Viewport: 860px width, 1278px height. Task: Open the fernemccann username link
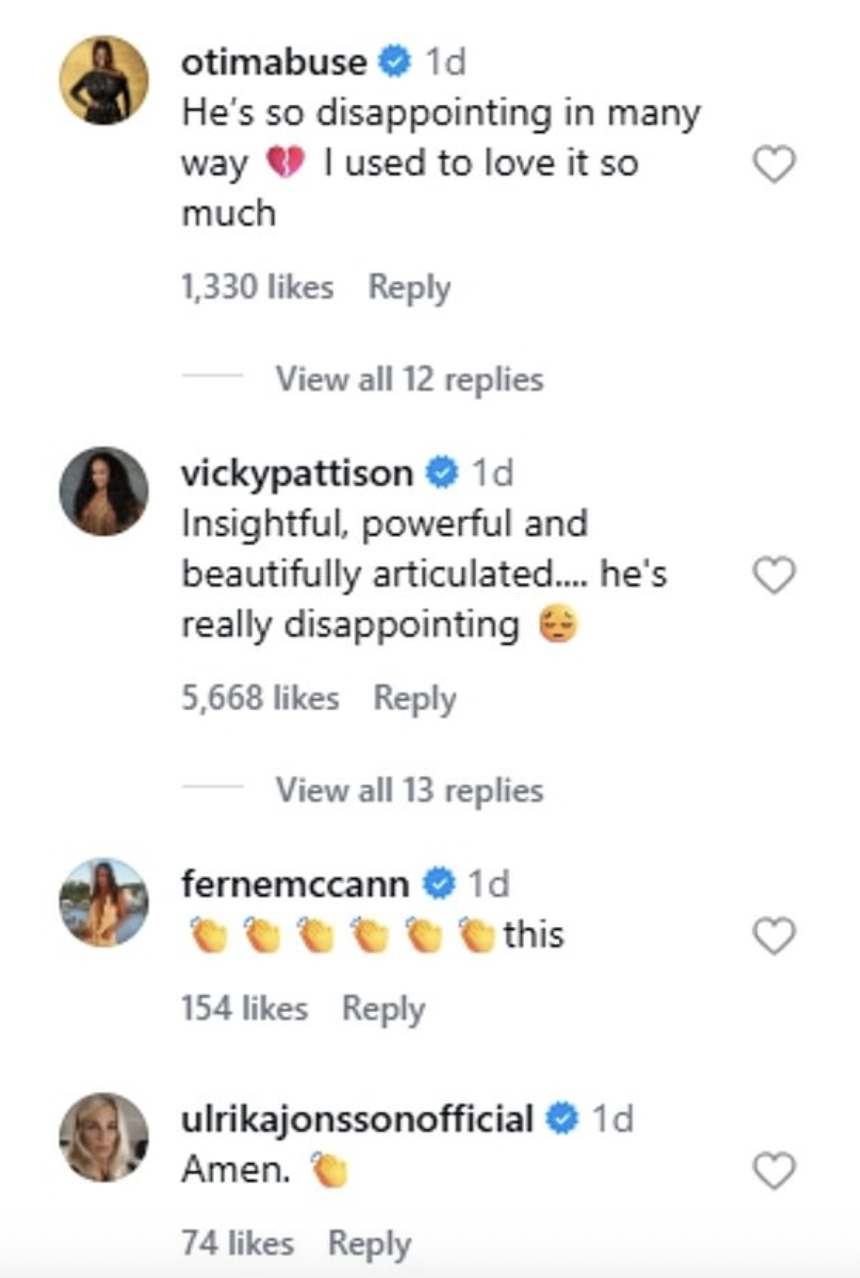click(x=295, y=884)
